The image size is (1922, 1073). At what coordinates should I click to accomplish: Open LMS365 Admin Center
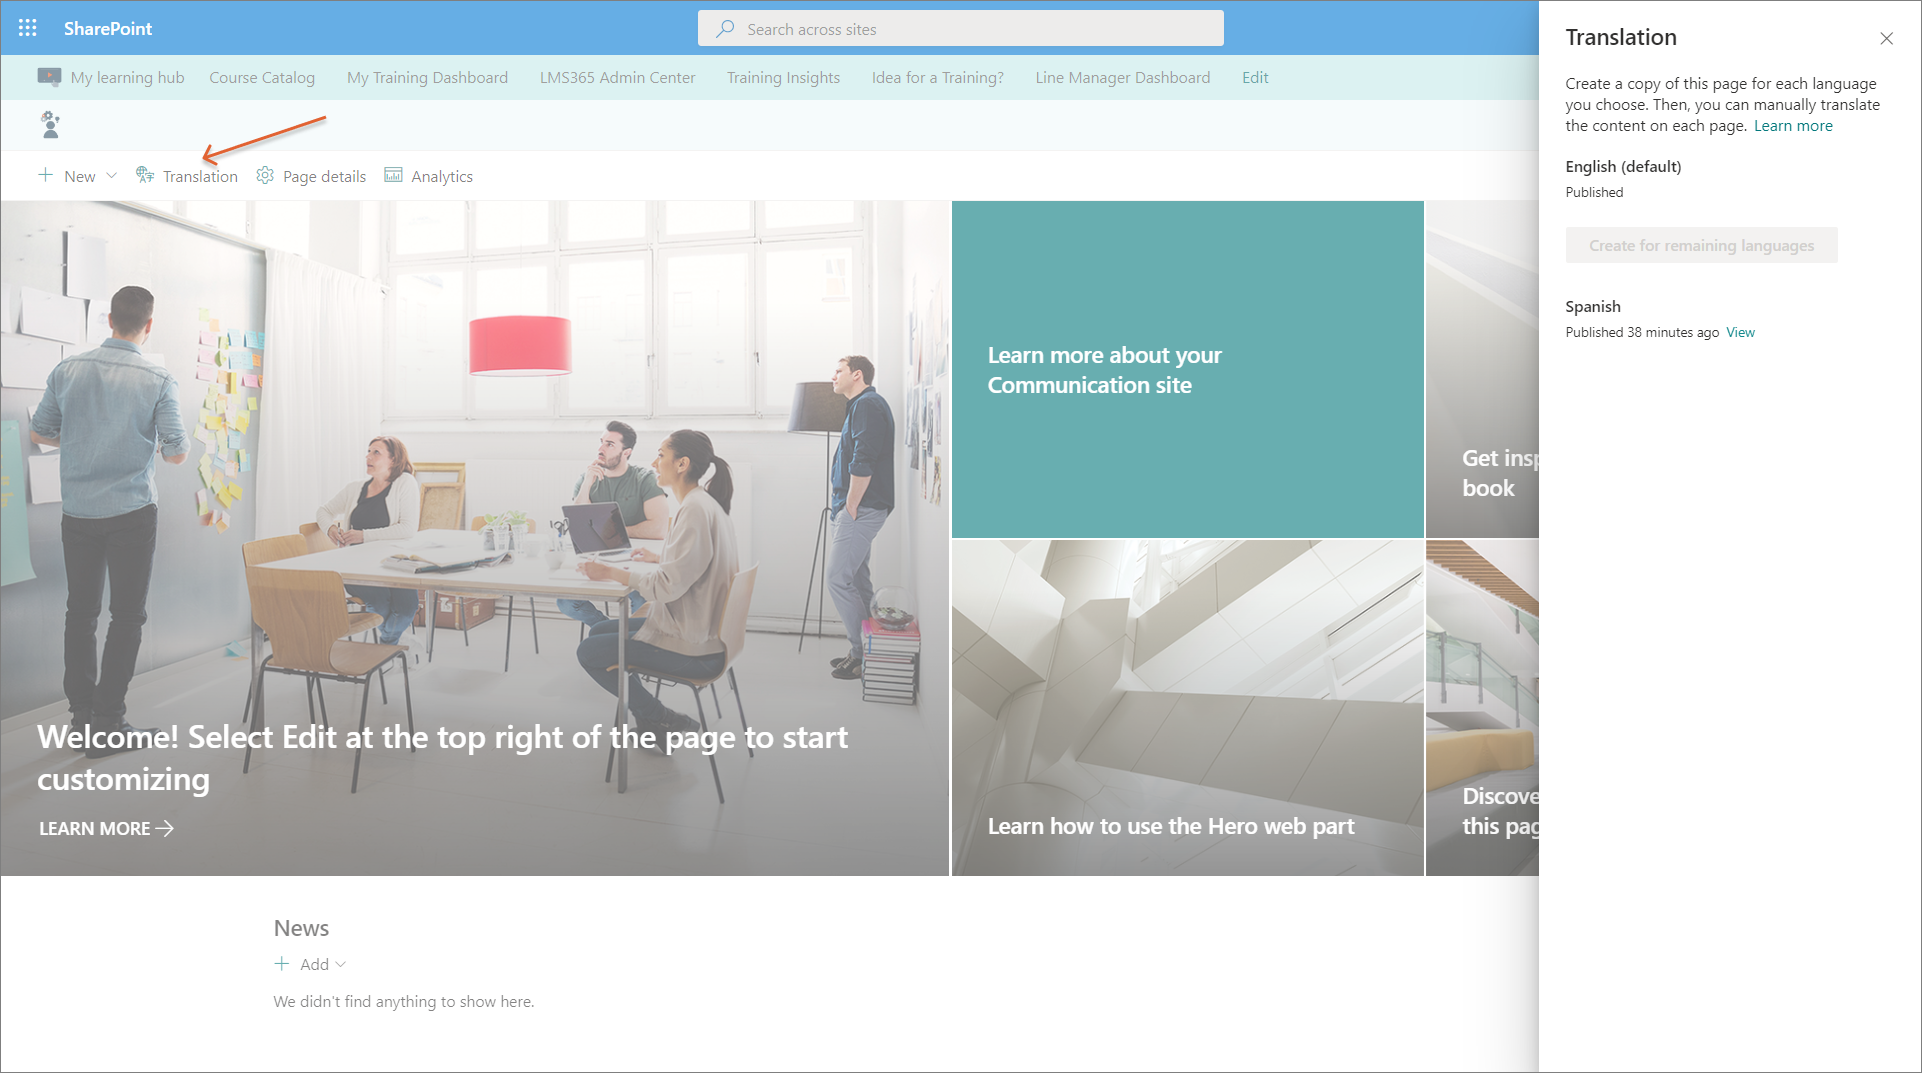click(617, 77)
